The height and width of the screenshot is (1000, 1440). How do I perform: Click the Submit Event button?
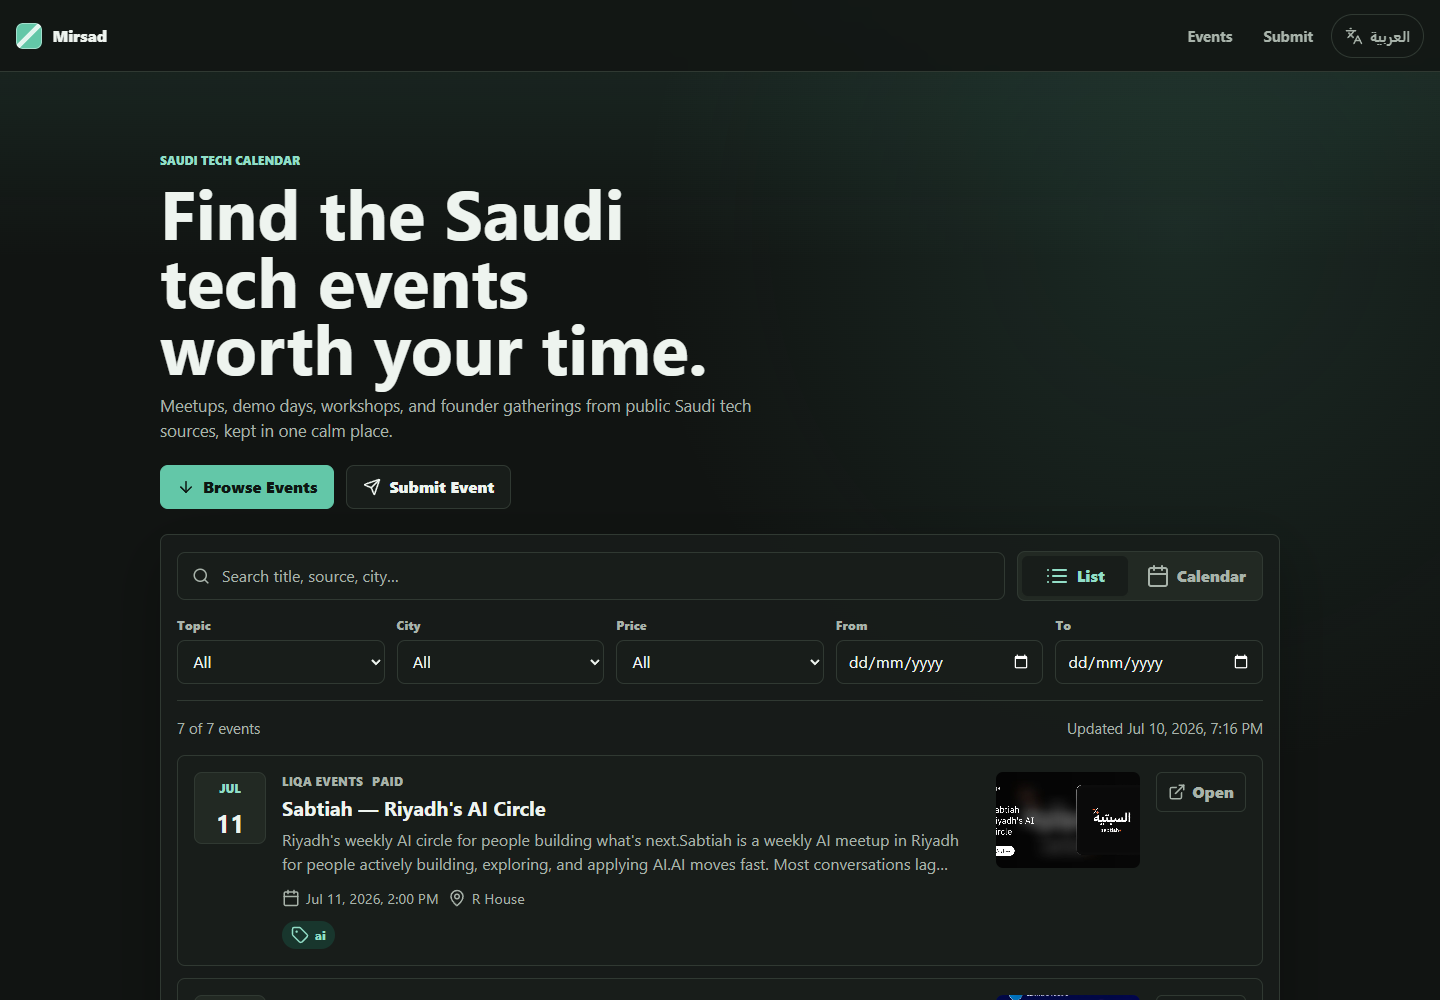pos(428,487)
